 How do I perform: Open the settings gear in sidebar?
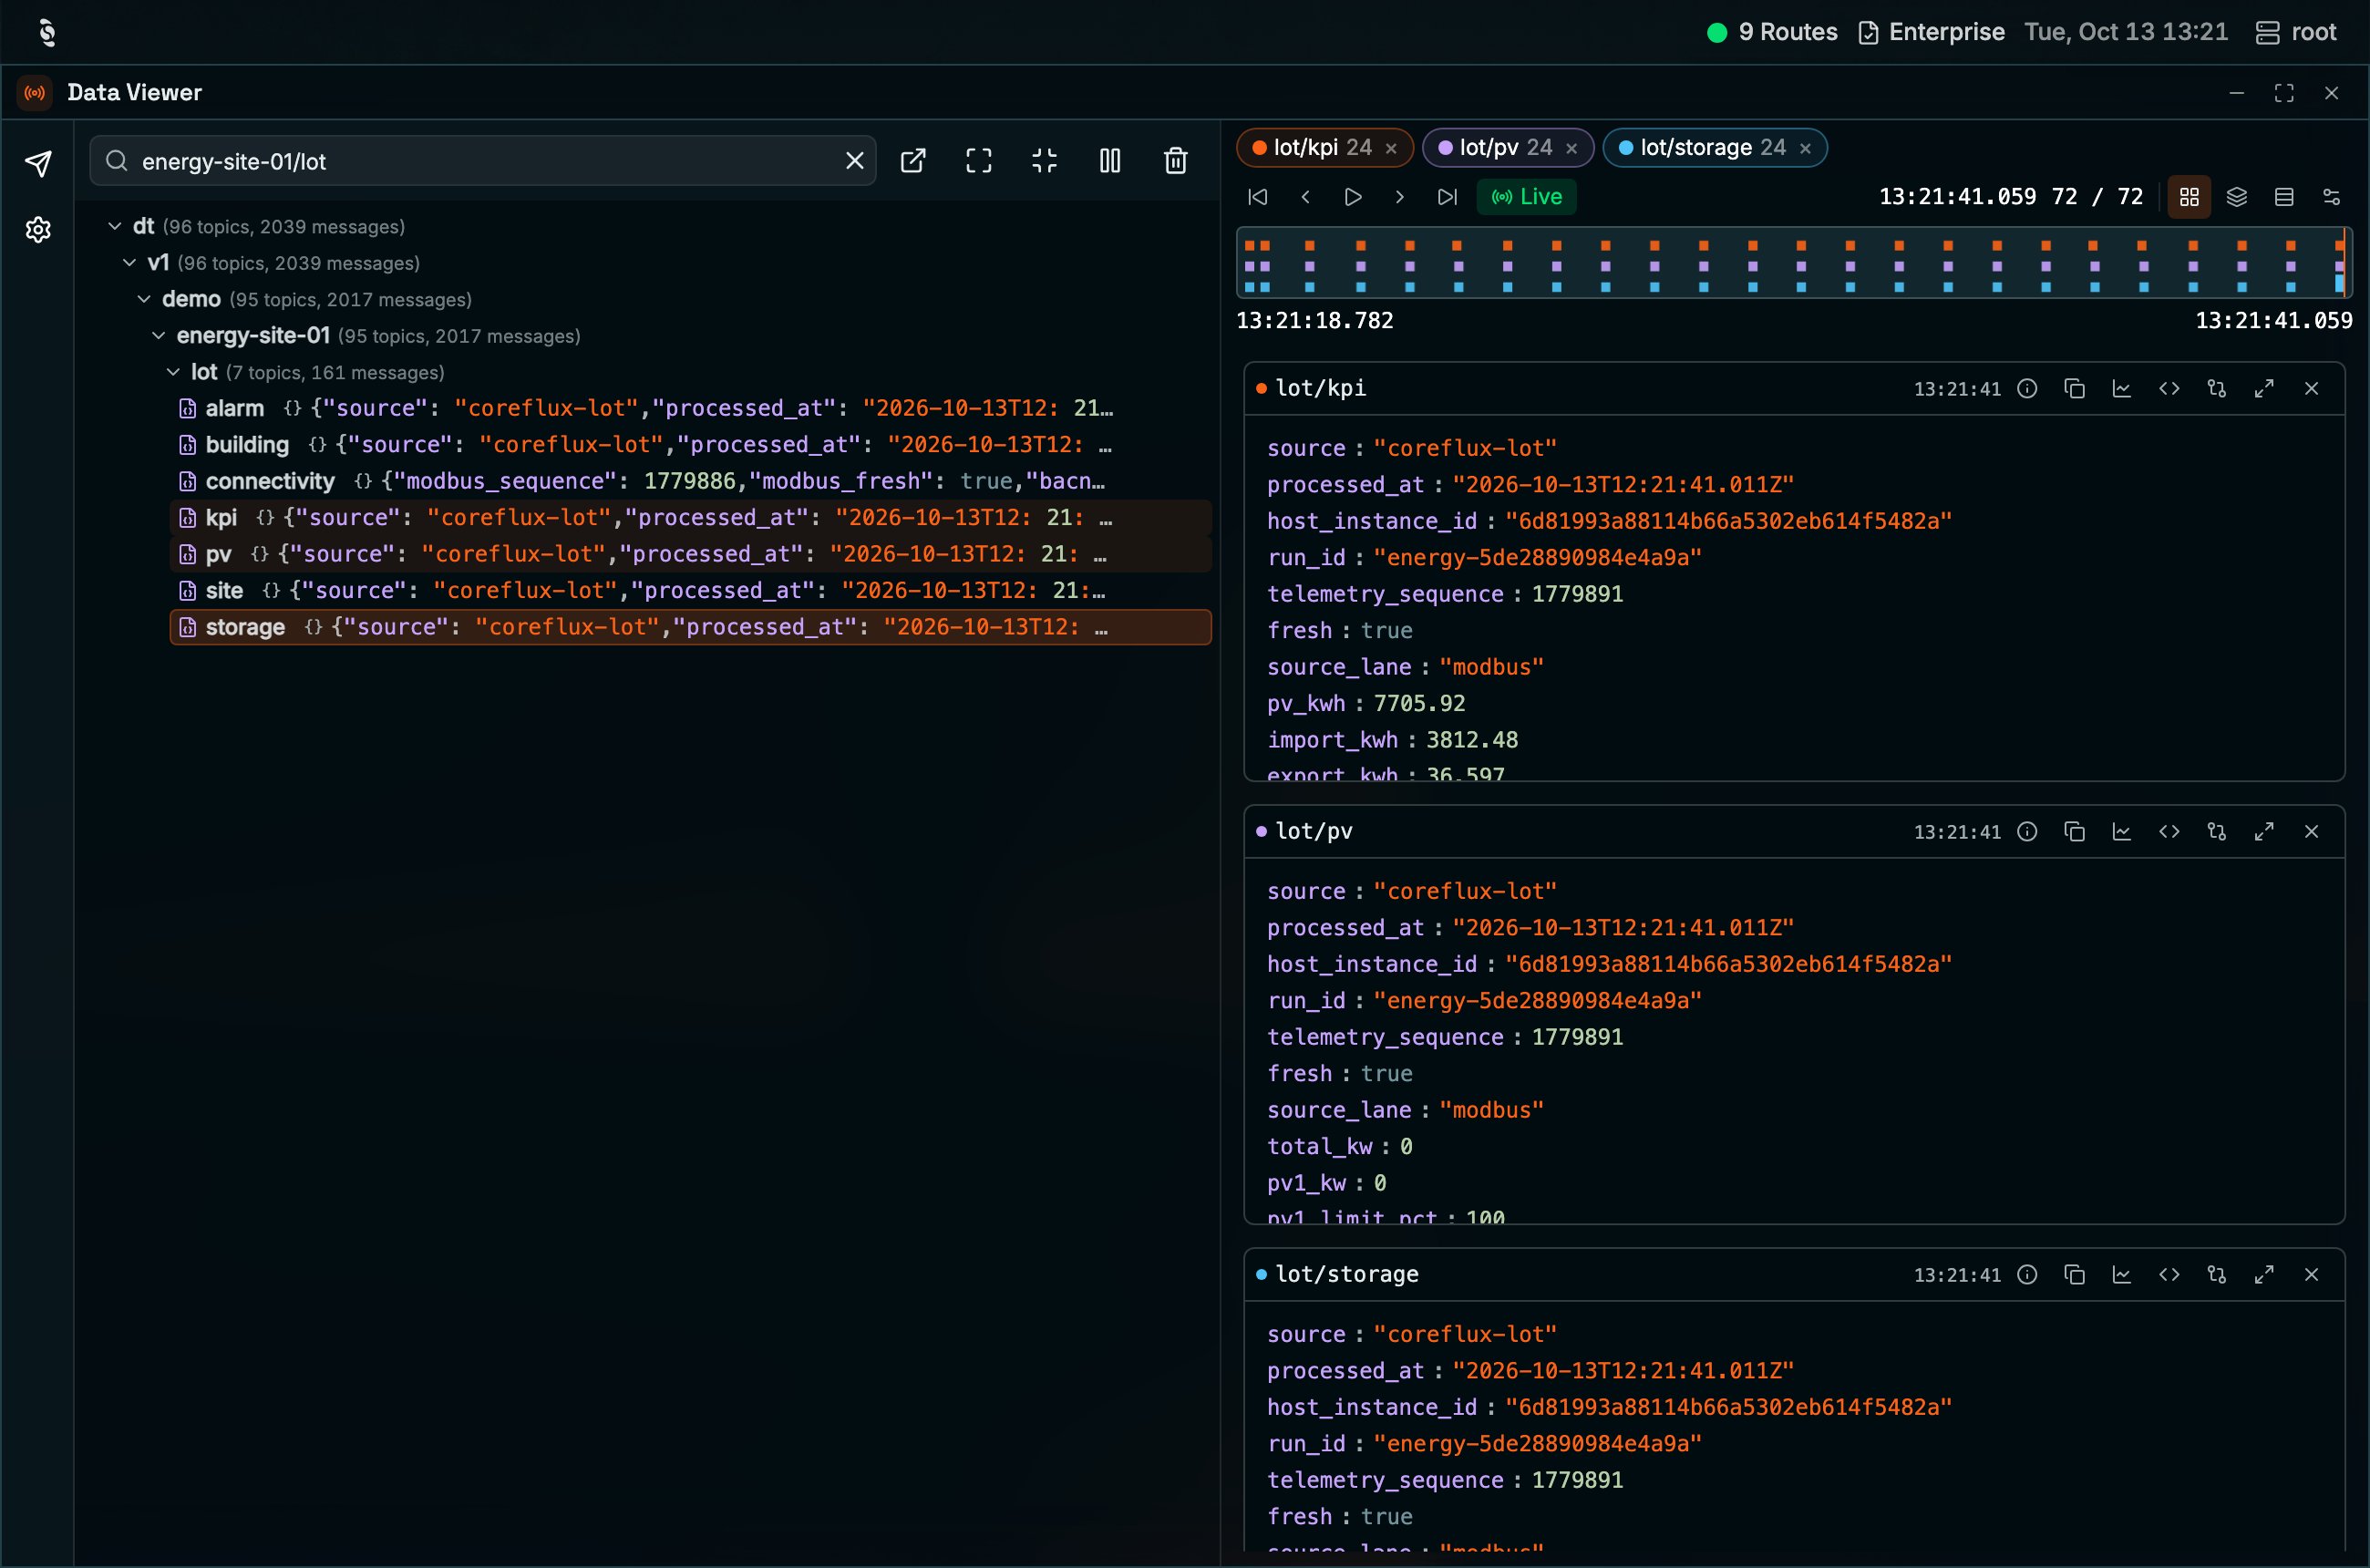38,229
